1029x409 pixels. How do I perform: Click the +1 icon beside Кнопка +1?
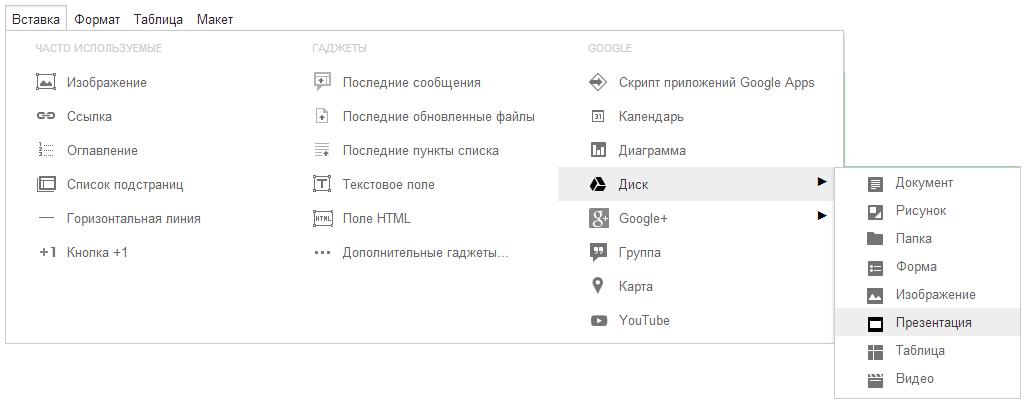tap(47, 253)
